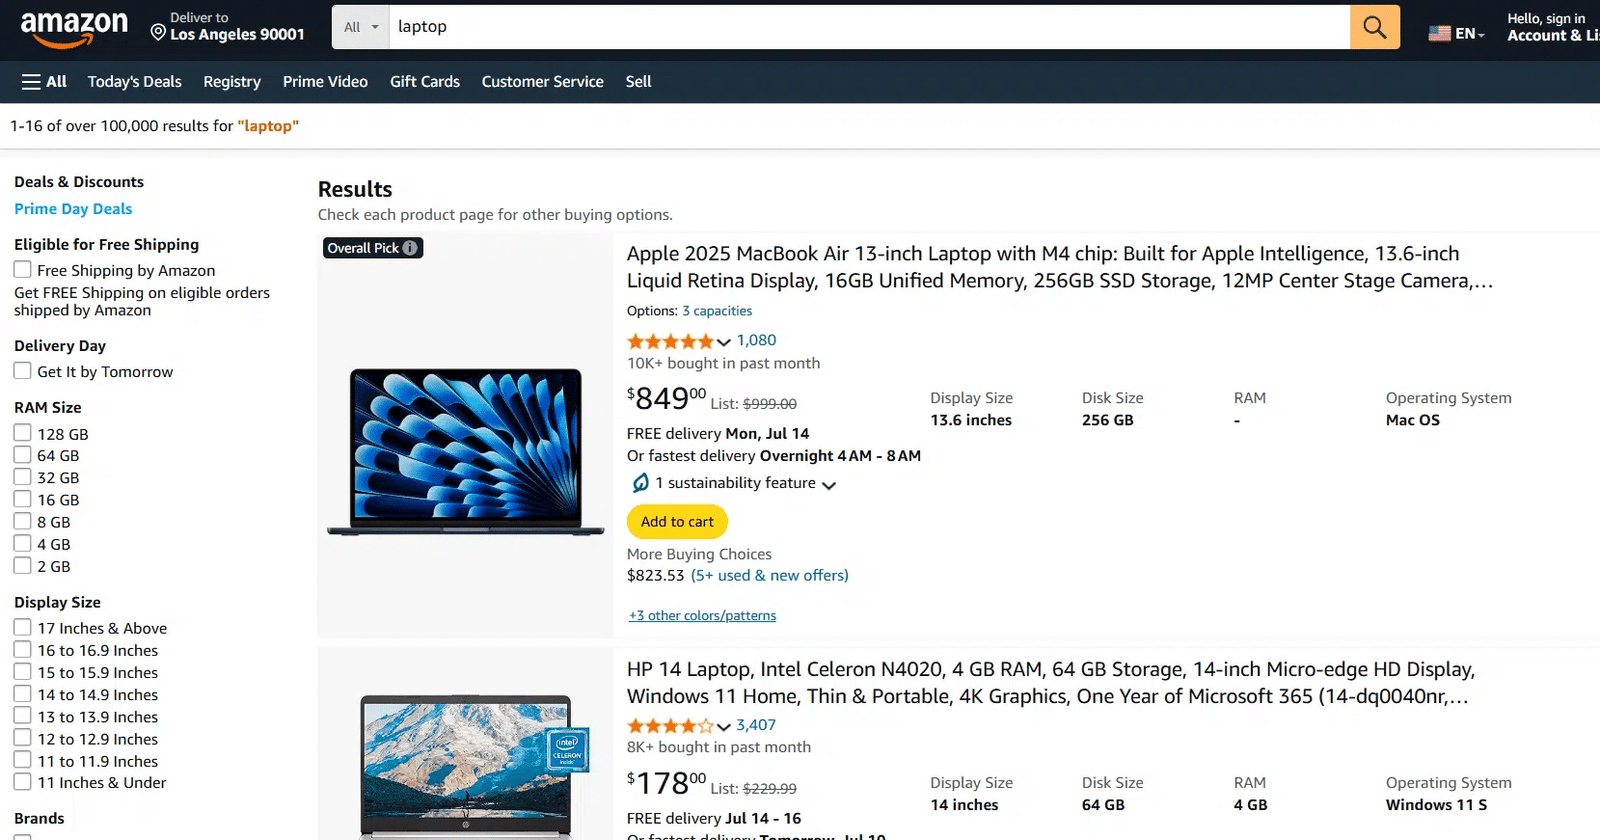The image size is (1600, 840).
Task: Tick the 14 to 14.9 Inches filter
Action: click(x=22, y=694)
